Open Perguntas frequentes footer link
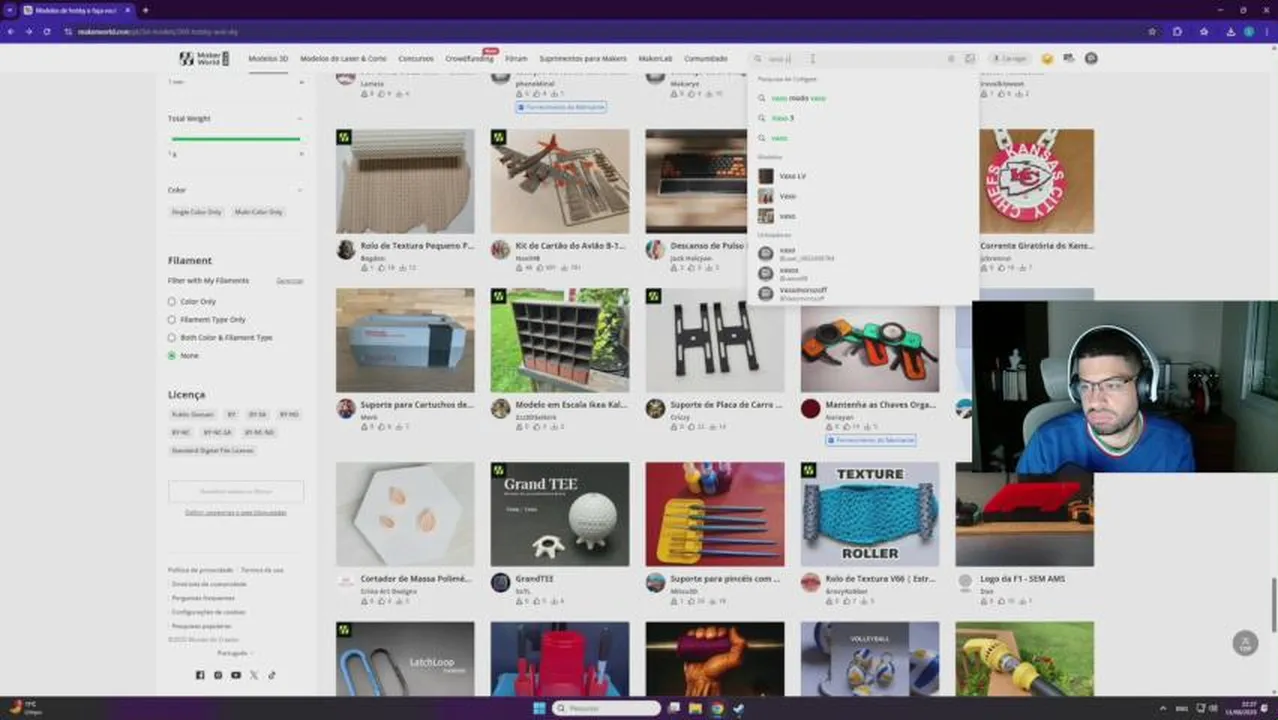The height and width of the screenshot is (720, 1278). 201,598
